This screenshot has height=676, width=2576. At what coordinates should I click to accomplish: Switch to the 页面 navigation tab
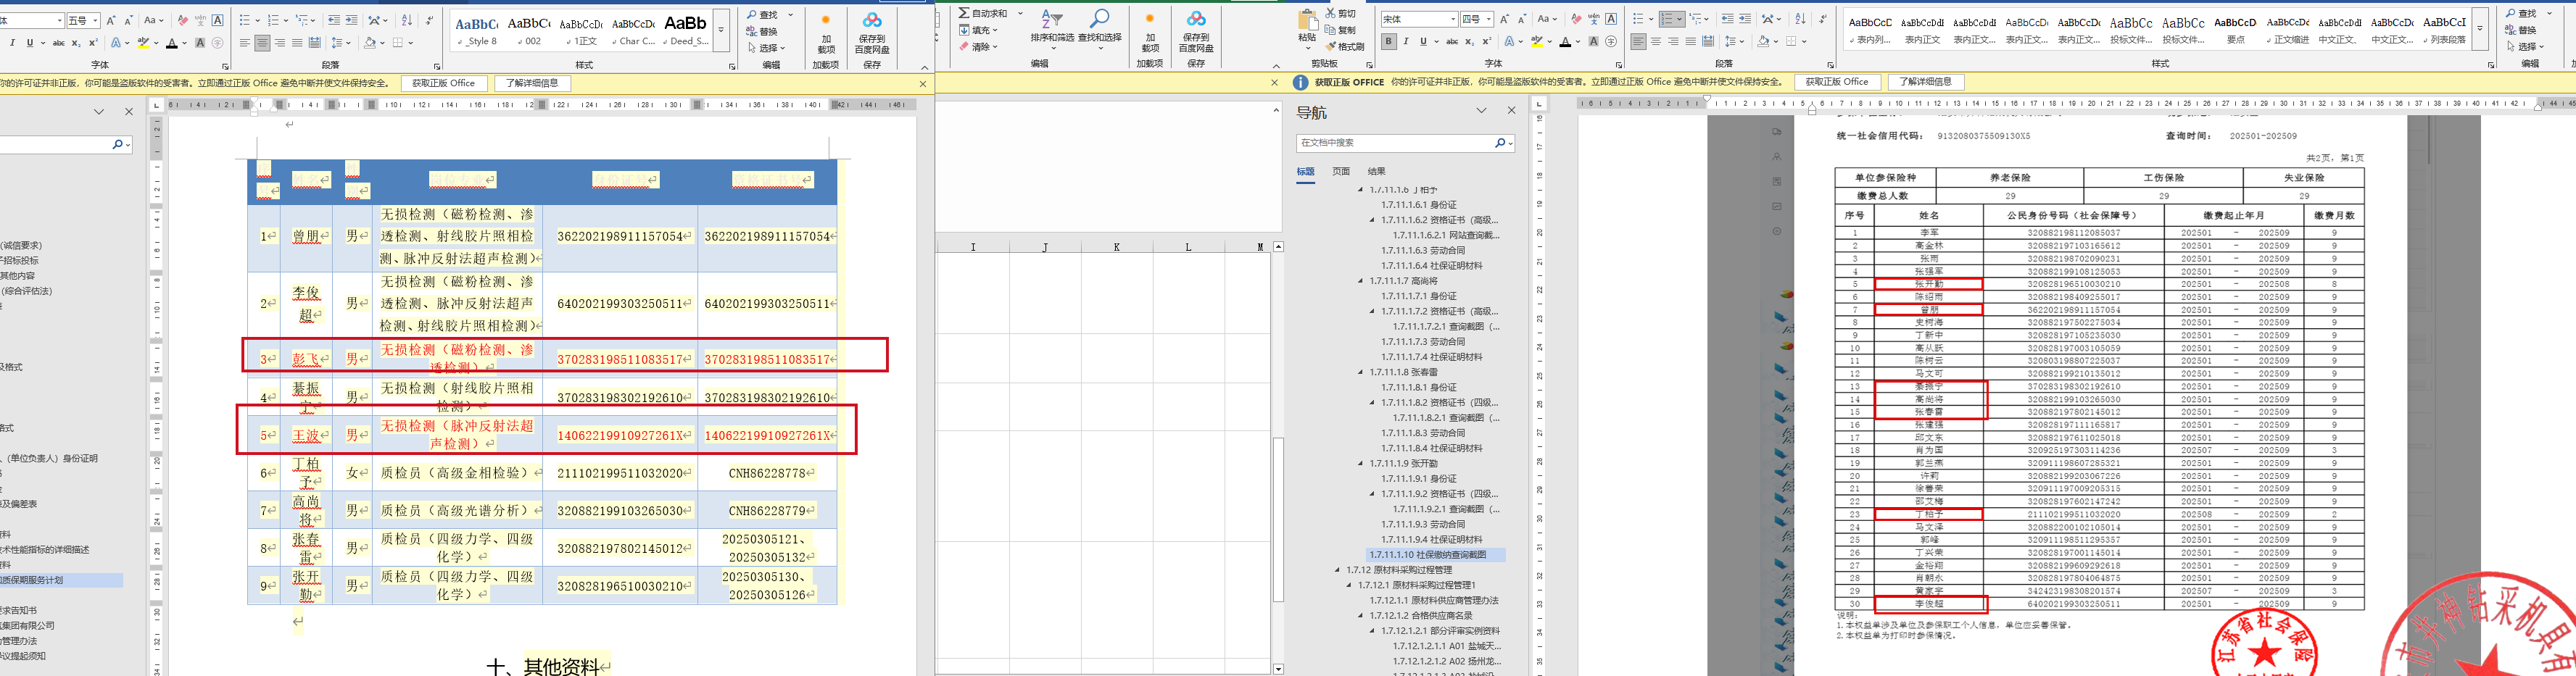1341,172
